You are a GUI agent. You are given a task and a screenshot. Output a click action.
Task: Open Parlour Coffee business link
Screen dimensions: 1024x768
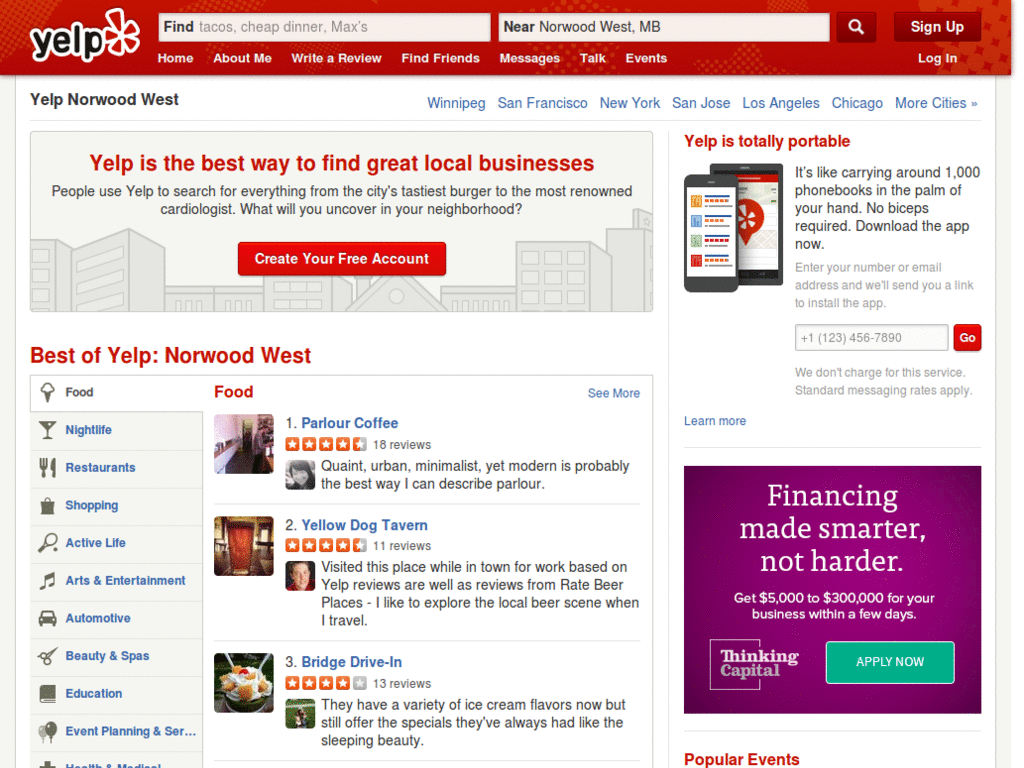click(x=349, y=423)
